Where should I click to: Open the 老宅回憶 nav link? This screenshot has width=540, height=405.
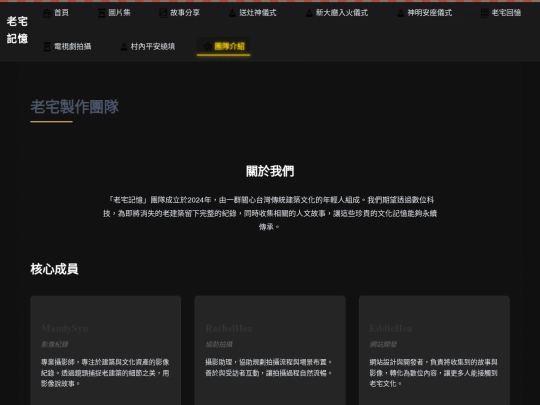pyautogui.click(x=501, y=13)
